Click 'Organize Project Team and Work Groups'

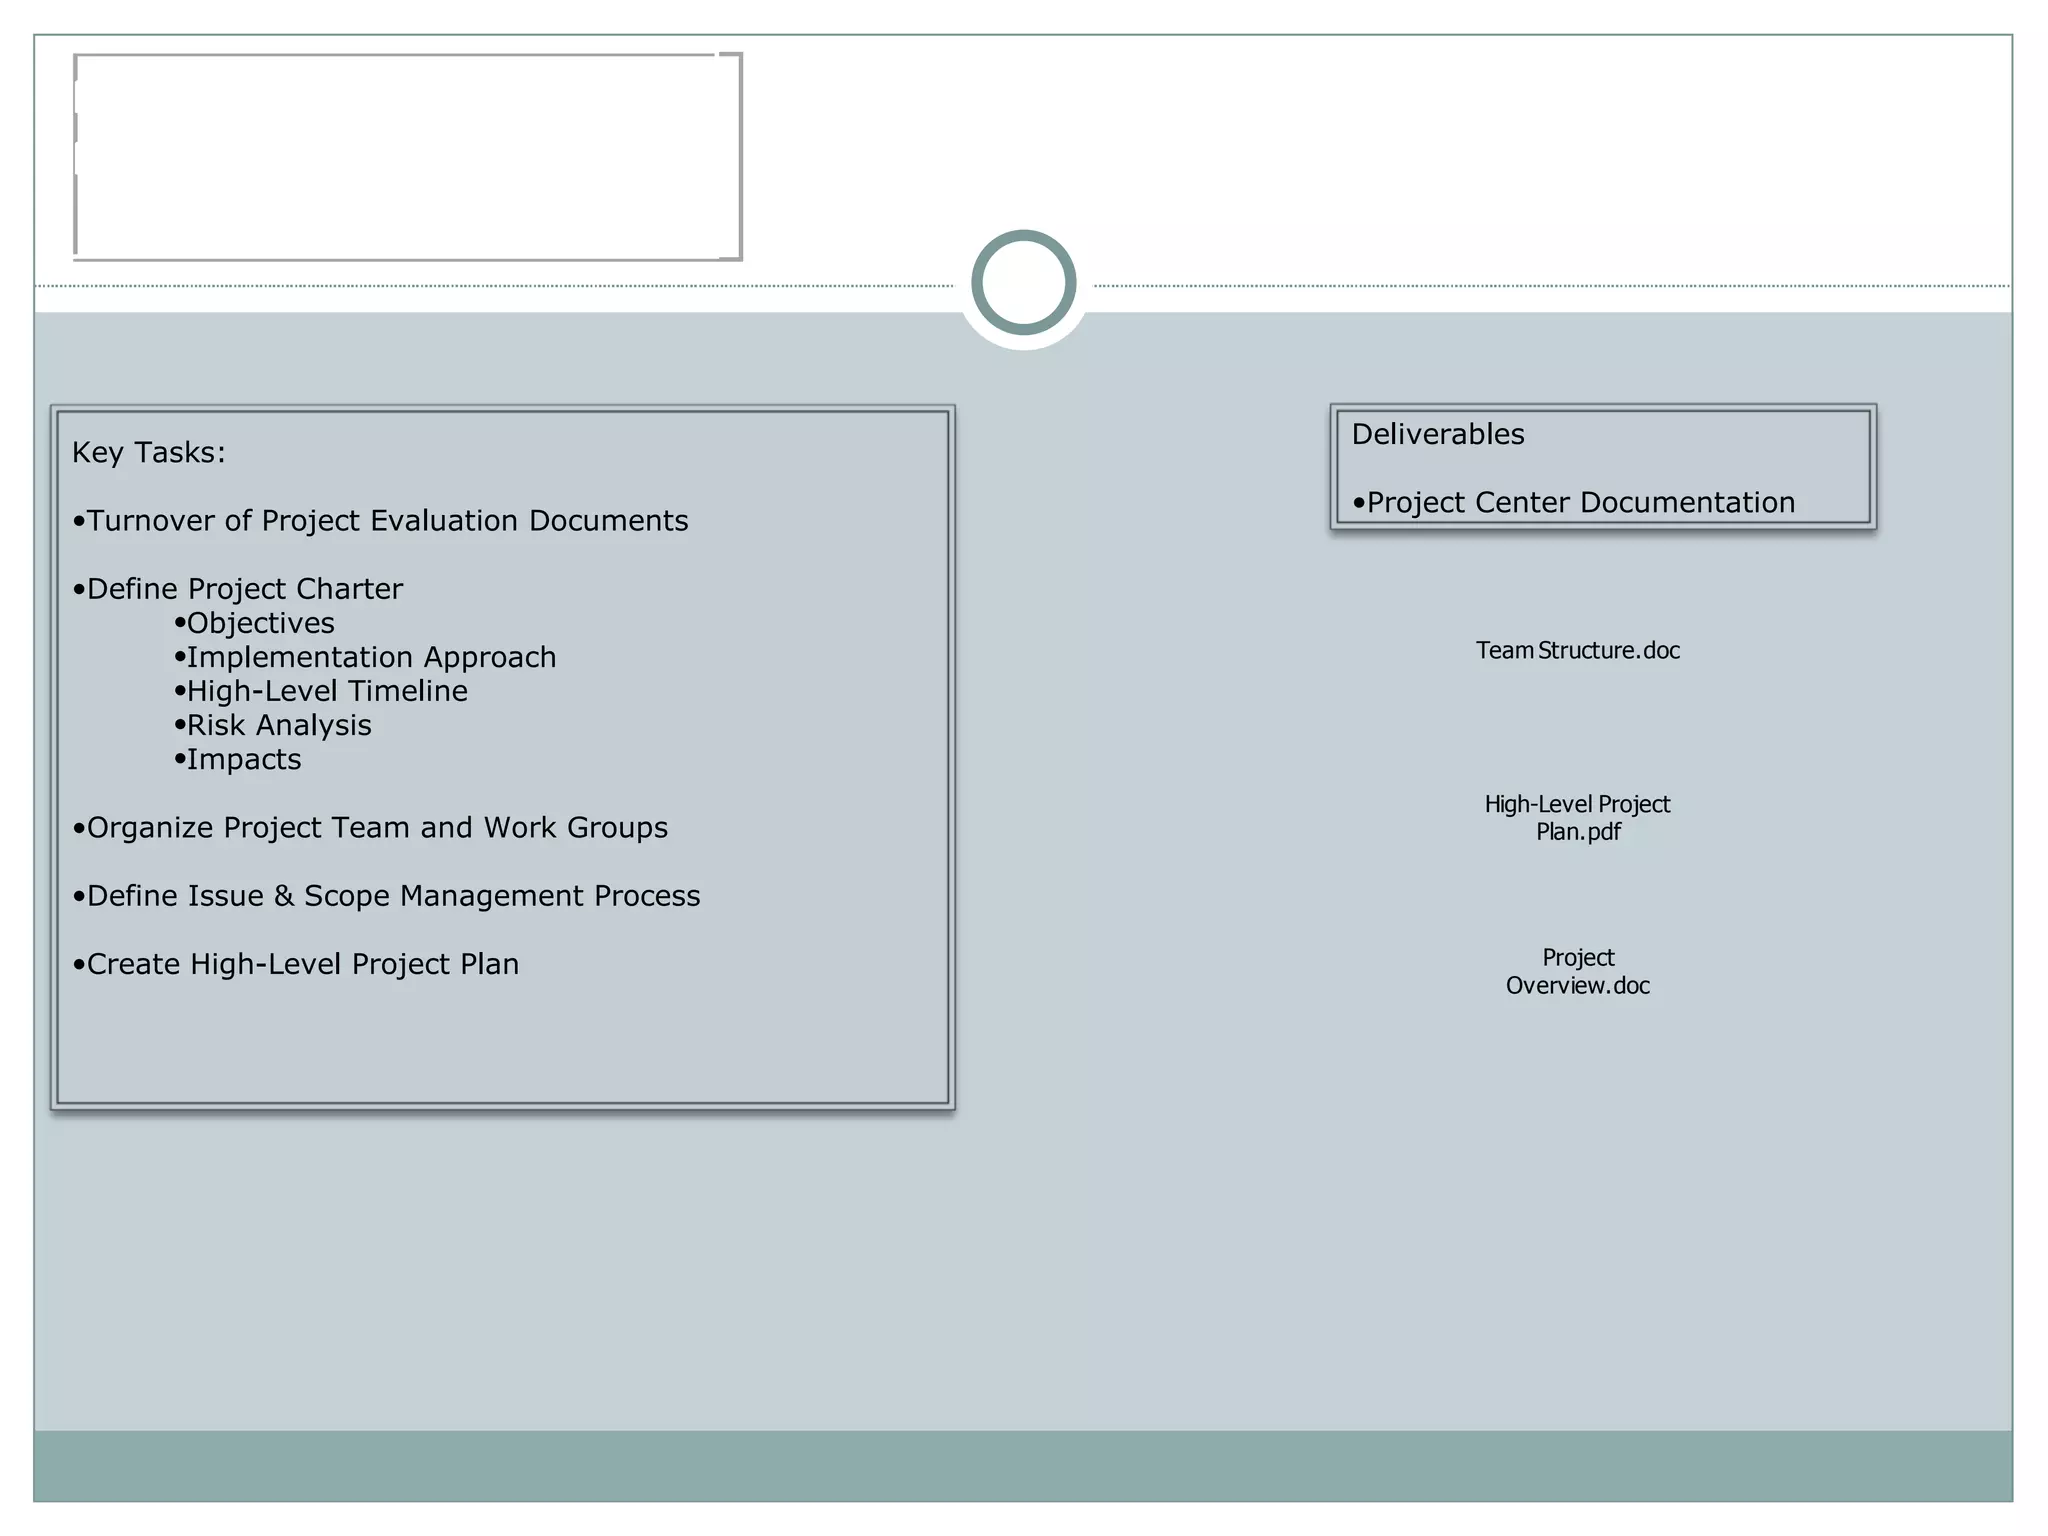[x=371, y=828]
